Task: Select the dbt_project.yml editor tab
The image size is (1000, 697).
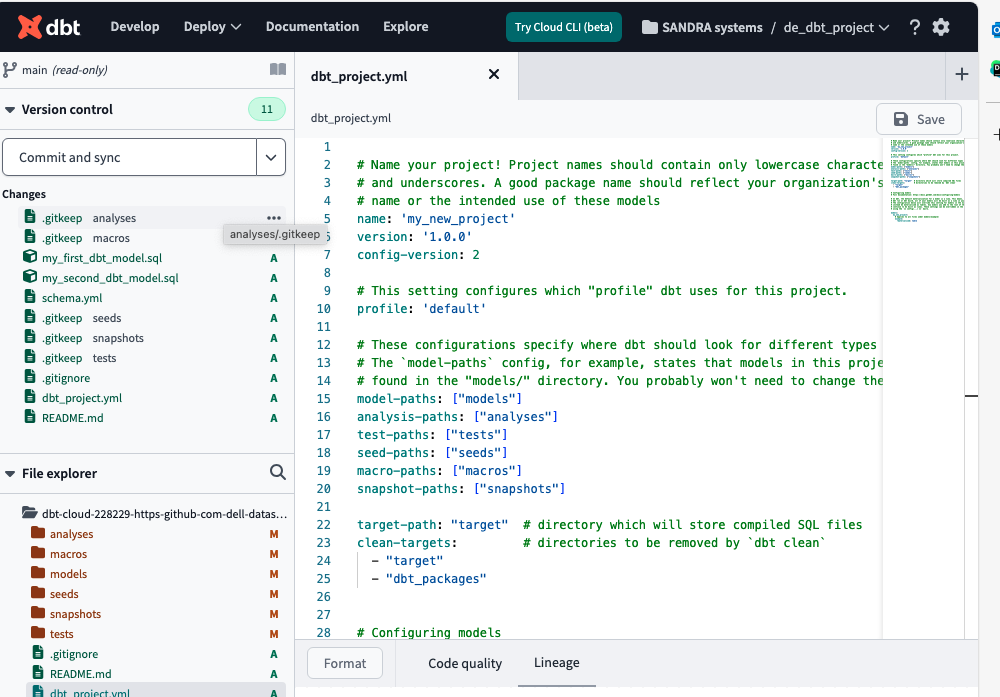Action: tap(406, 76)
